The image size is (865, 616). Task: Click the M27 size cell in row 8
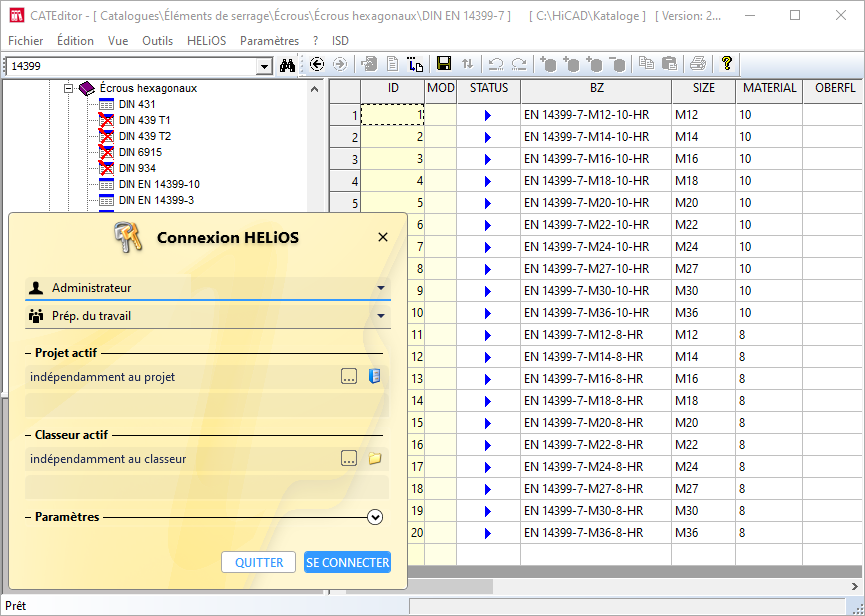coord(703,269)
